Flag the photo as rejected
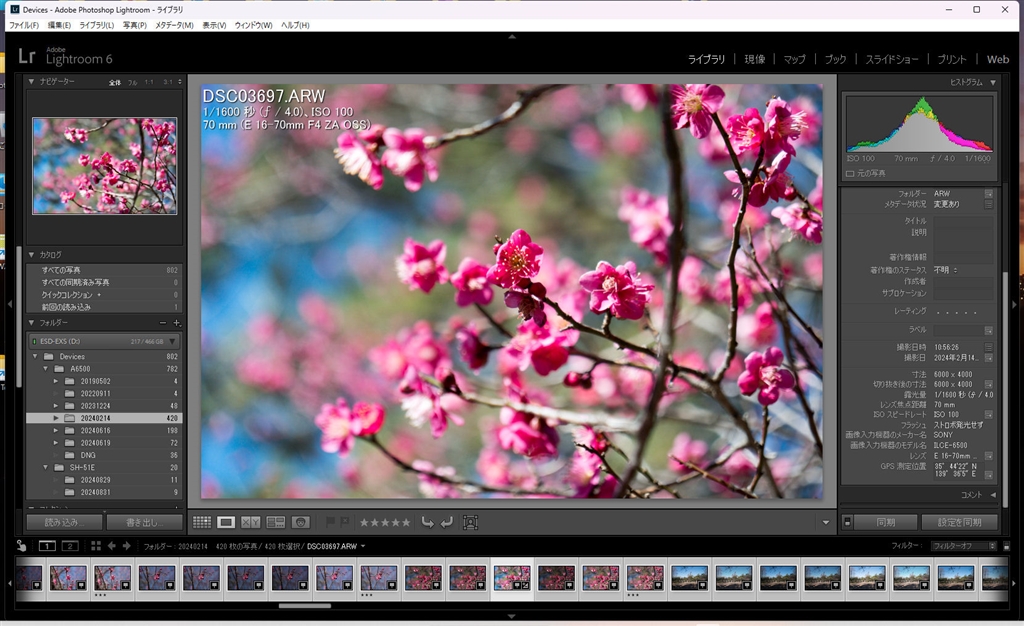1024x626 pixels. (x=343, y=521)
